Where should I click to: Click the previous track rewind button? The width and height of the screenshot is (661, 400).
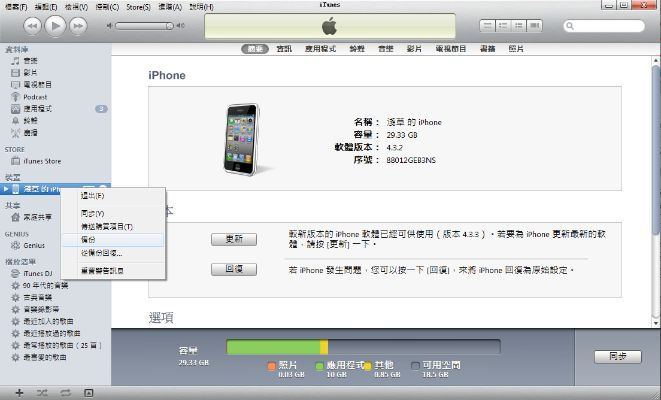click(x=32, y=26)
